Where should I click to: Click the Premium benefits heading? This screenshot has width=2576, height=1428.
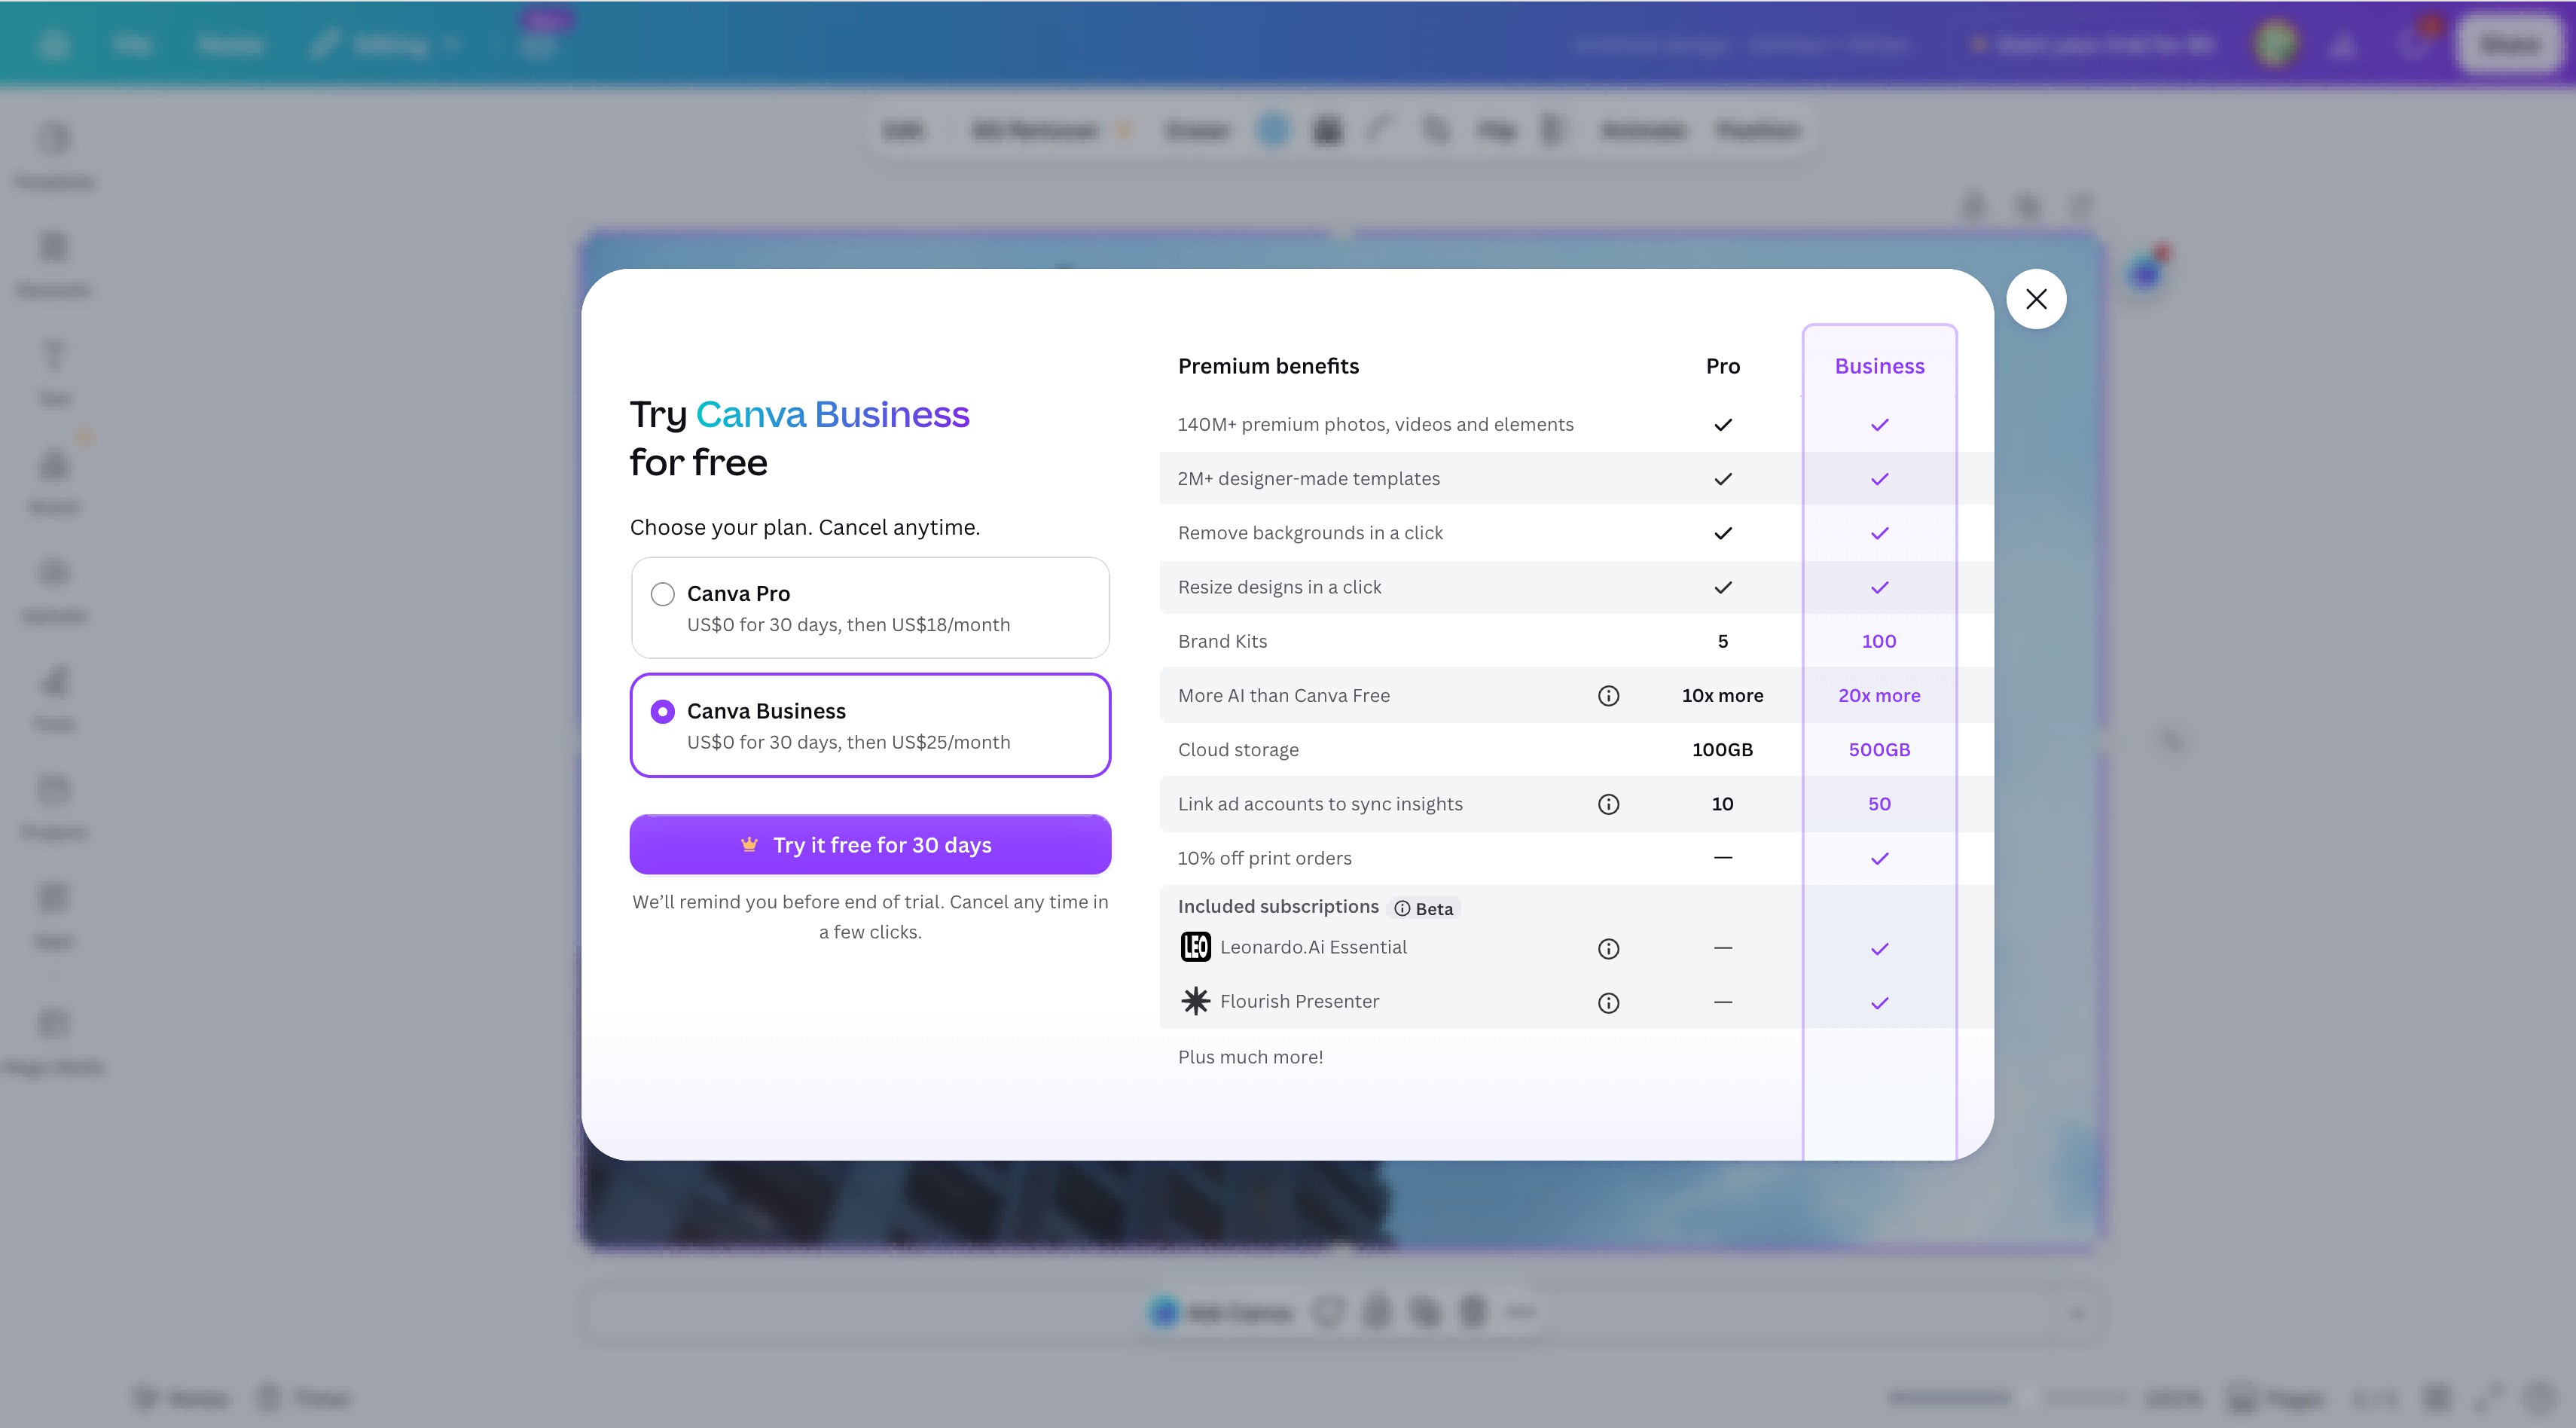(x=1268, y=366)
